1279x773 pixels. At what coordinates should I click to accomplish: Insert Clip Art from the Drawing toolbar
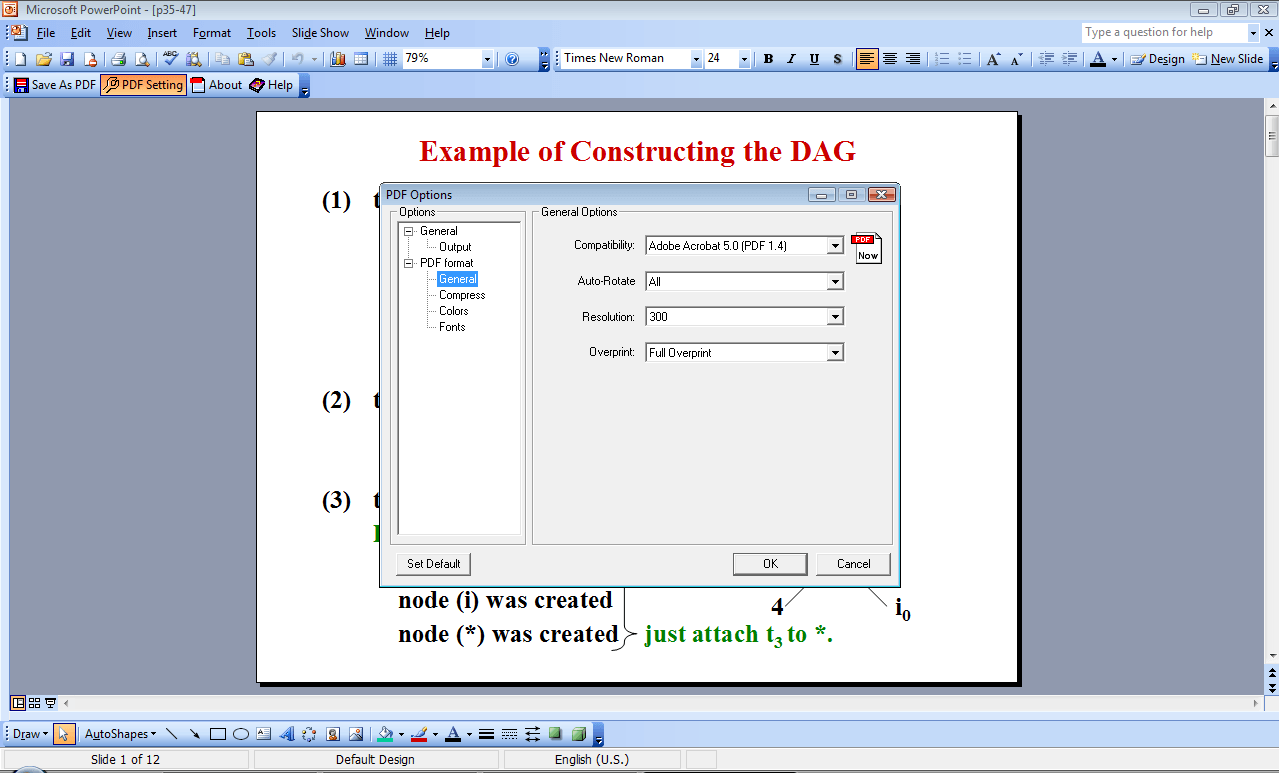[333, 734]
